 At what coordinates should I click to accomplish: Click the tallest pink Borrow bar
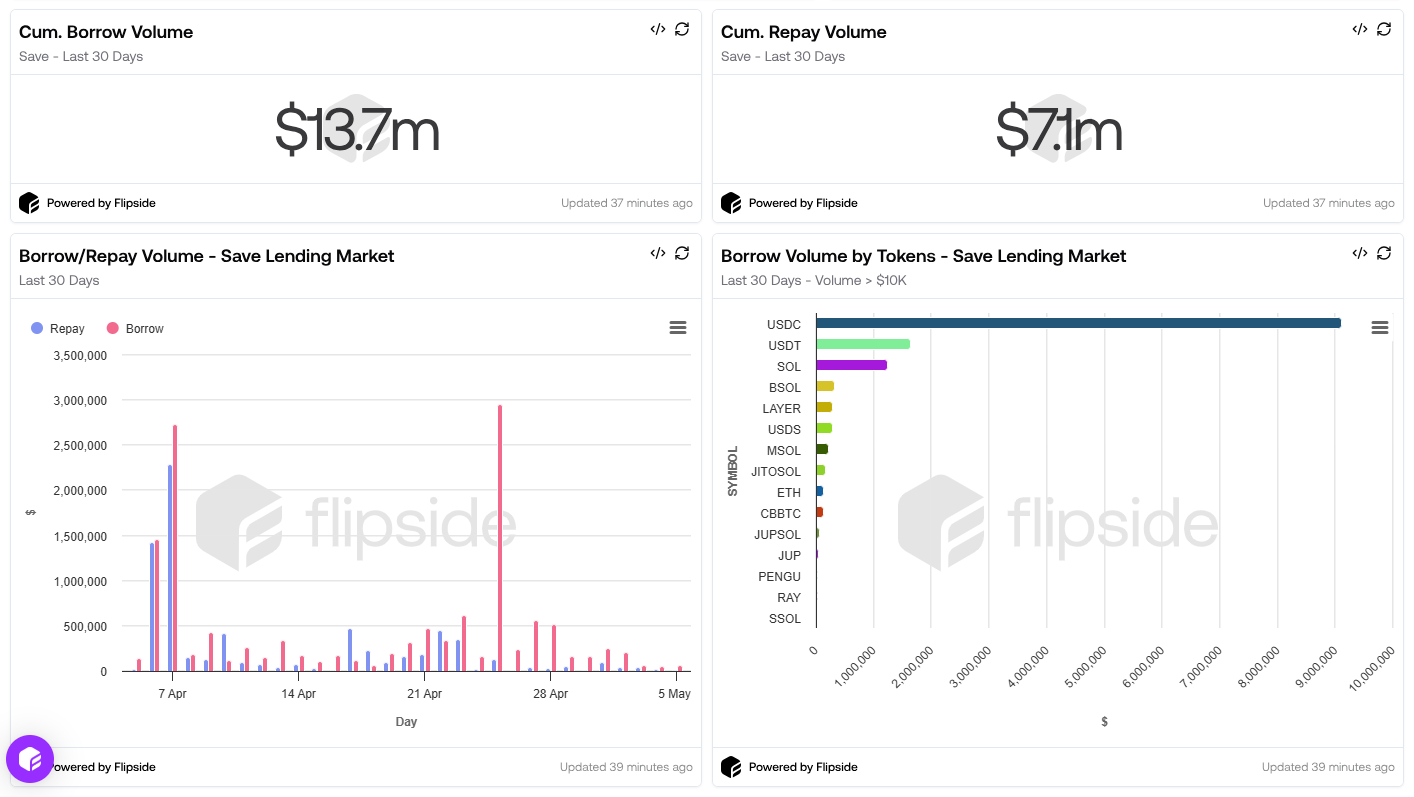pyautogui.click(x=500, y=538)
